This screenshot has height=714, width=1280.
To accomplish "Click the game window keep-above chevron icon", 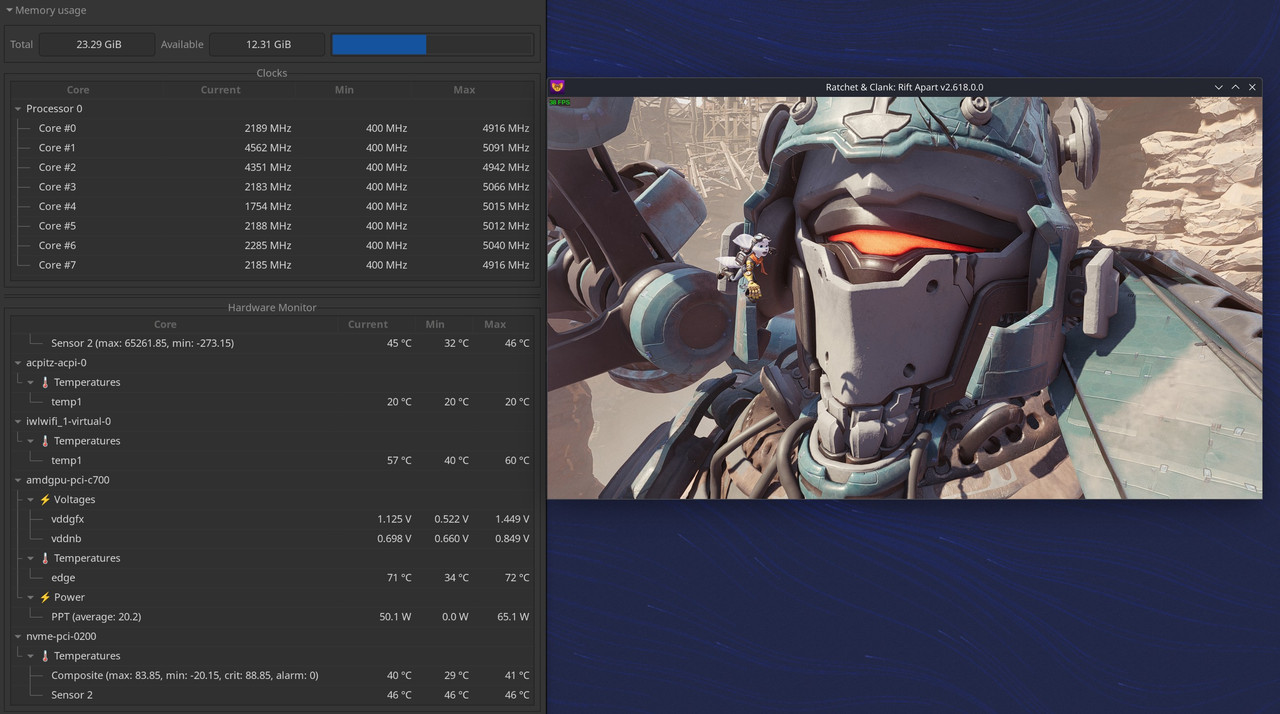I will coord(1235,87).
